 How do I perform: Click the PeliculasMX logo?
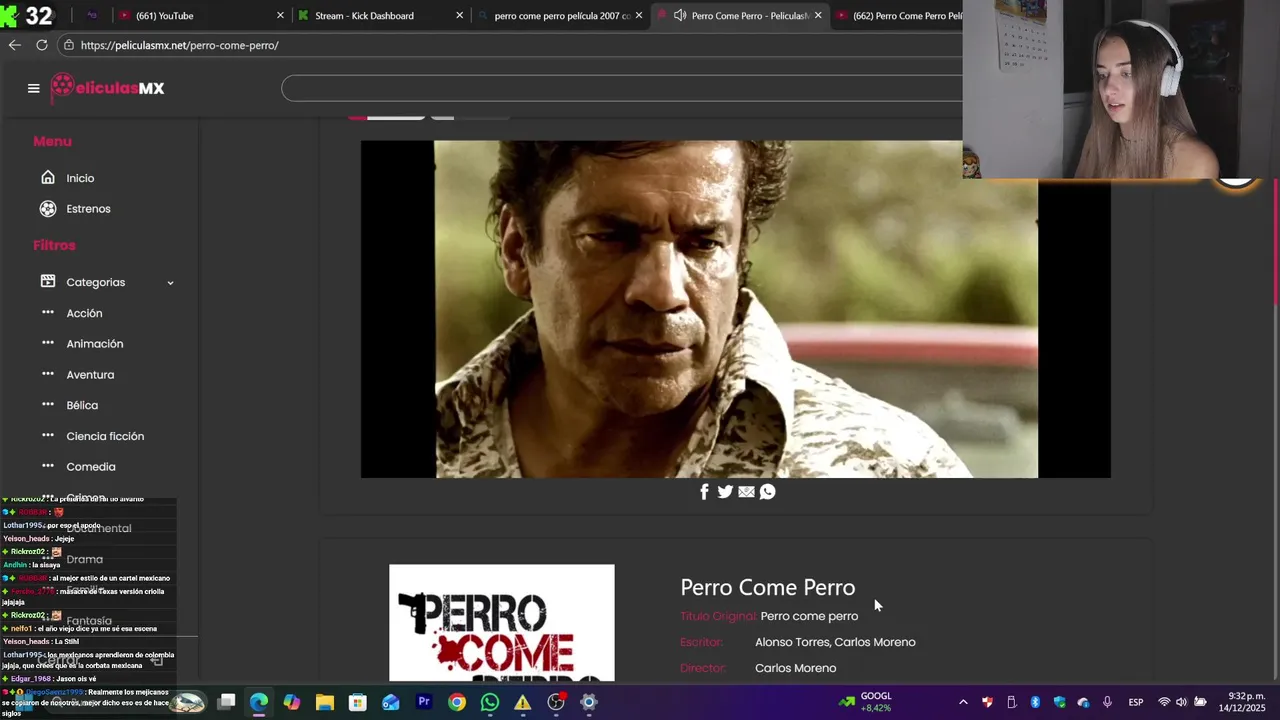tap(107, 87)
